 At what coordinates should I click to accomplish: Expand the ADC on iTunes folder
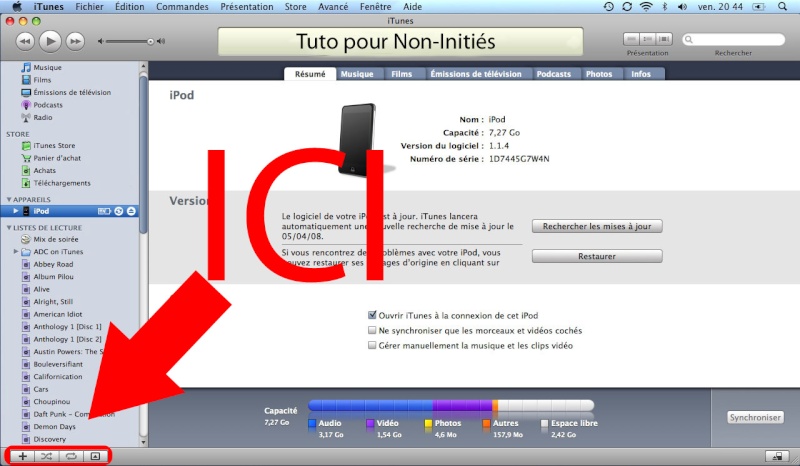tap(16, 252)
